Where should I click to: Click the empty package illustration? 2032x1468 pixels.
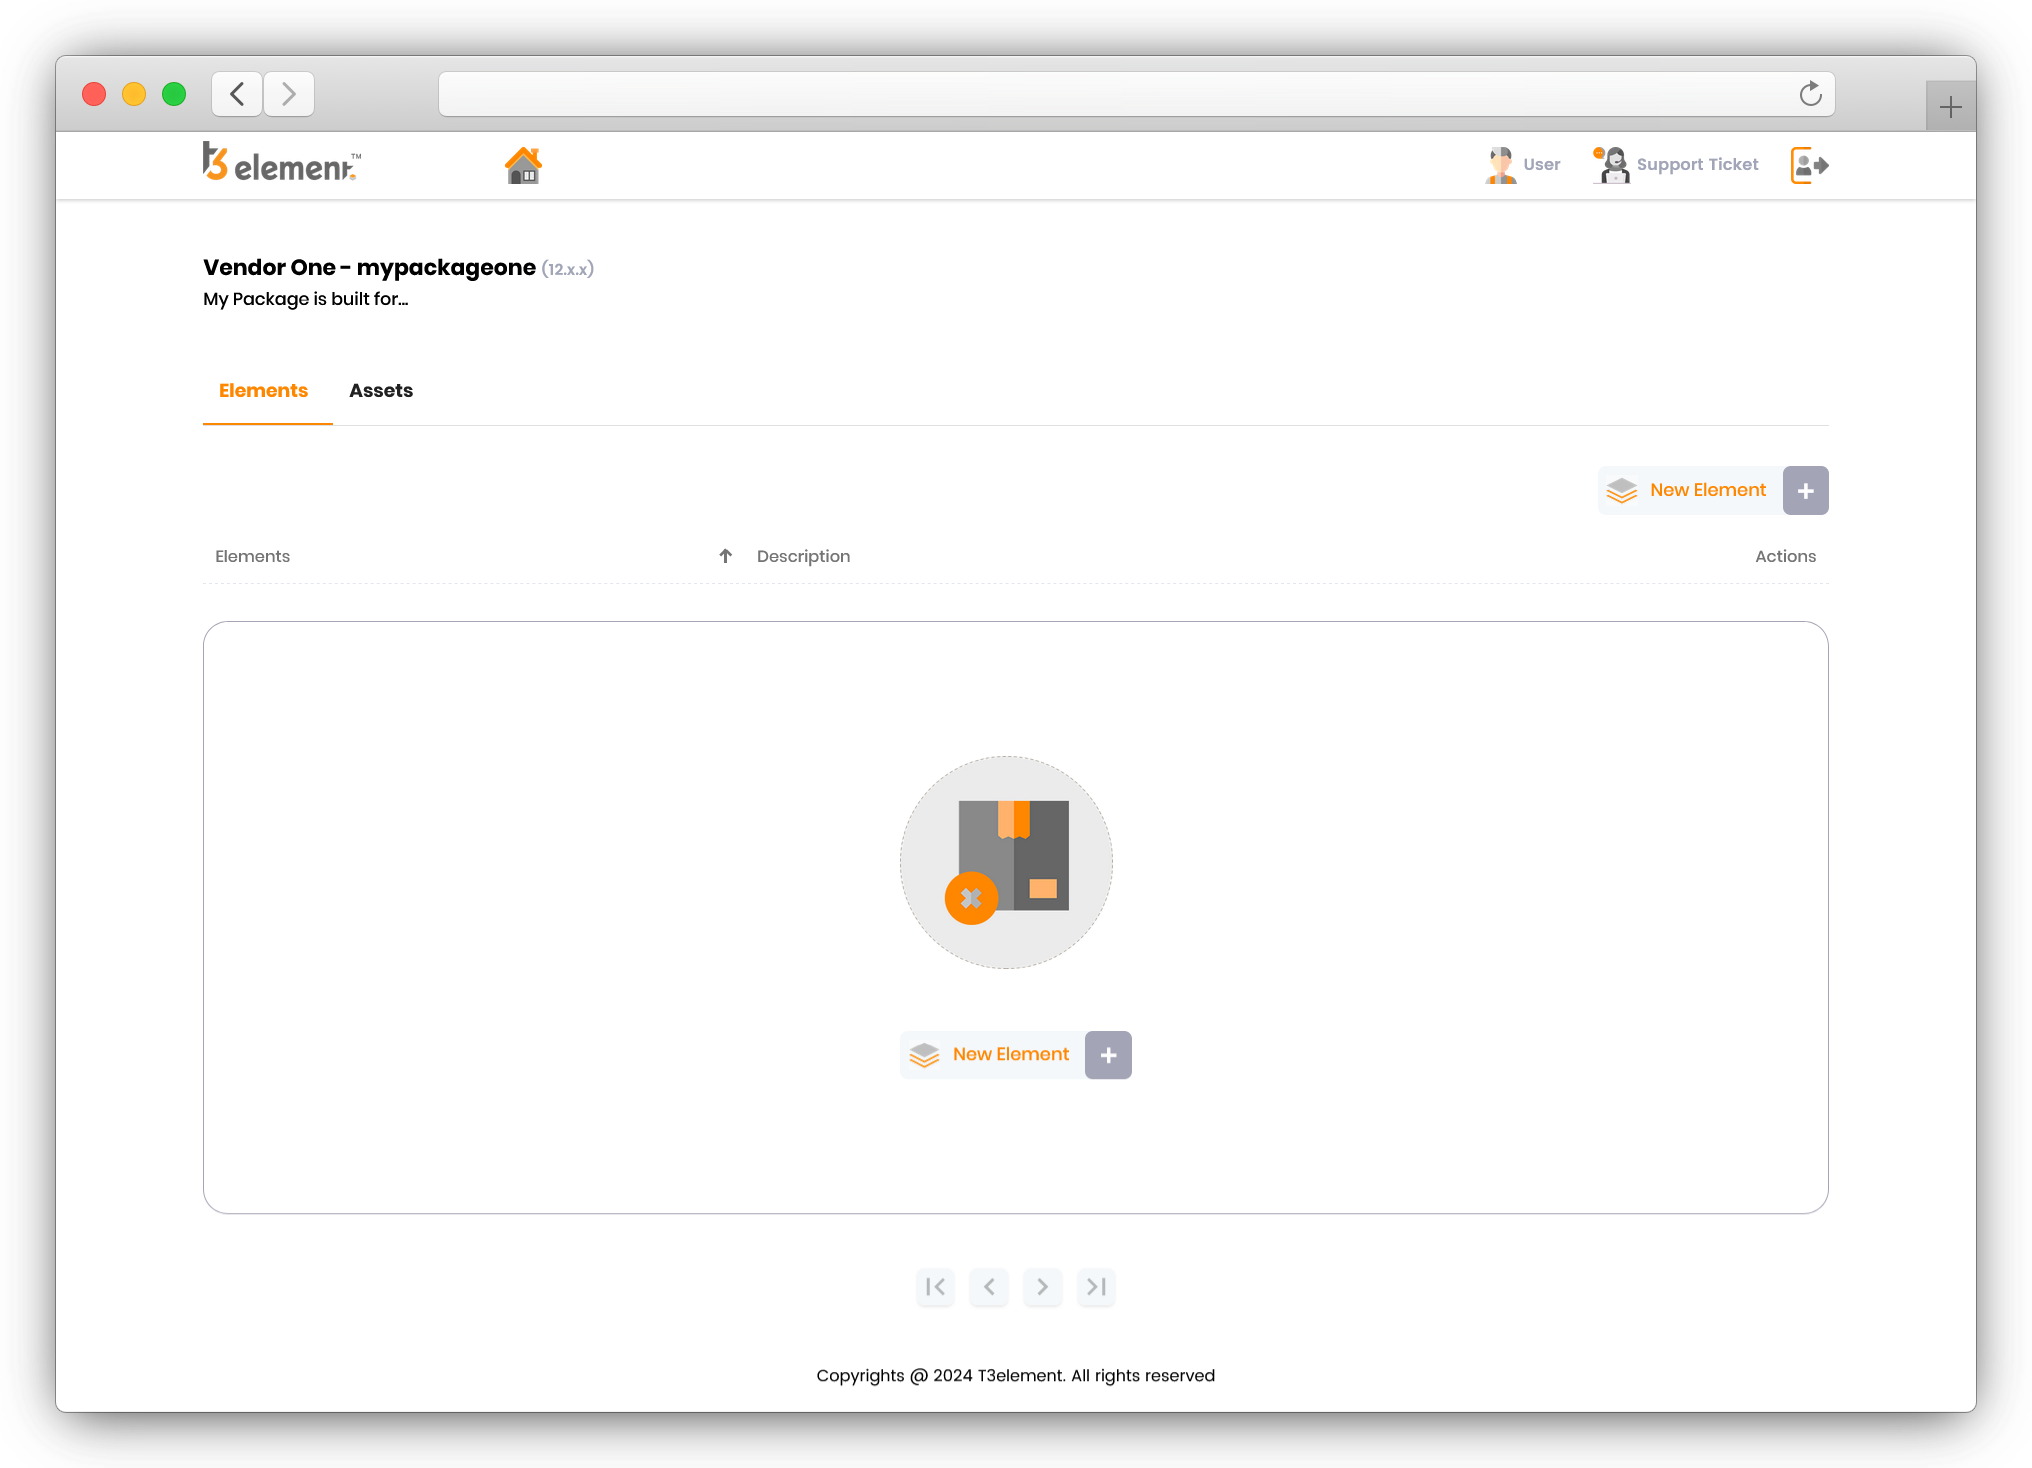coord(1006,862)
